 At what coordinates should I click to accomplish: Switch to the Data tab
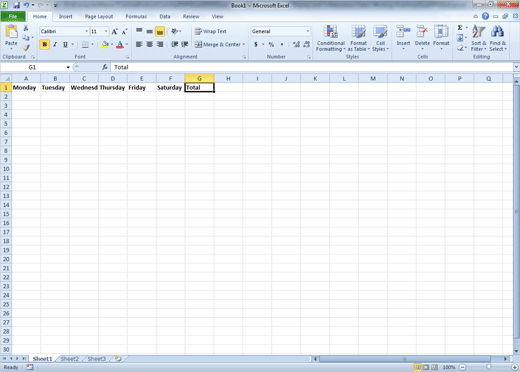(165, 16)
